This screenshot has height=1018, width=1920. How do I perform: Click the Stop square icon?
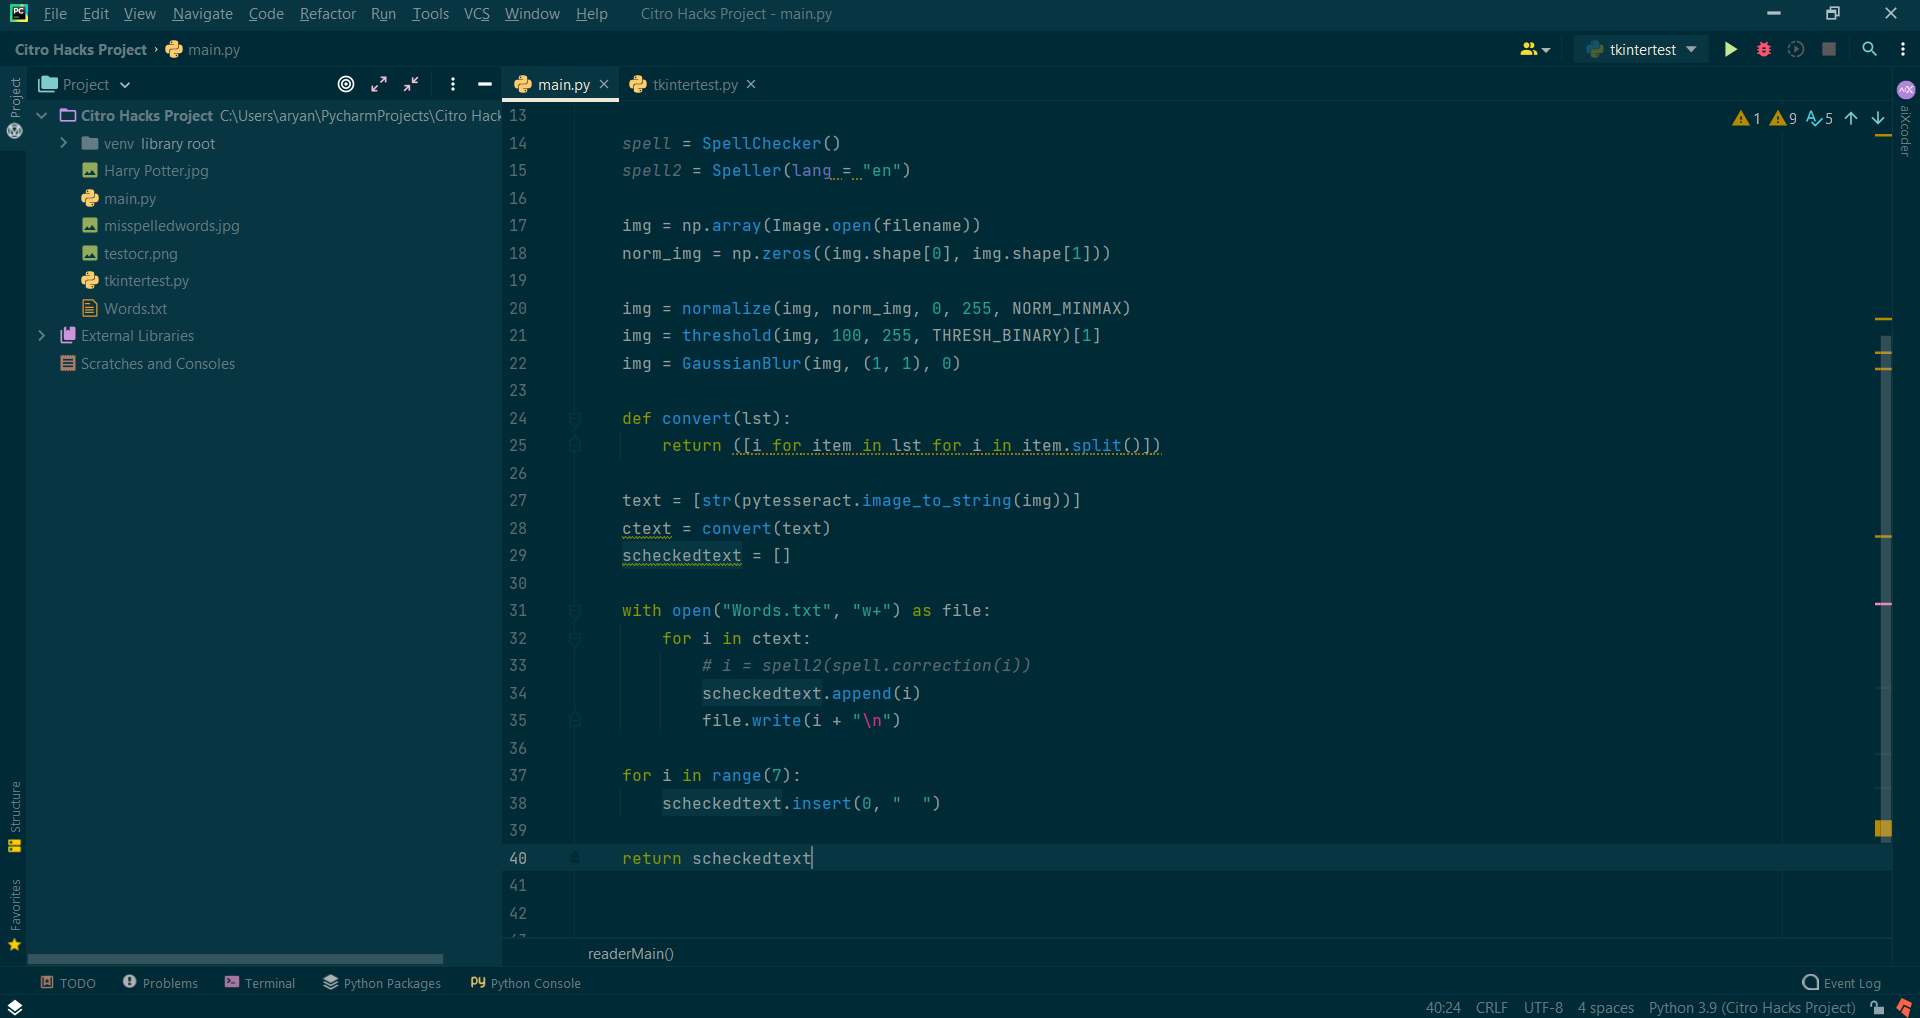click(1829, 49)
